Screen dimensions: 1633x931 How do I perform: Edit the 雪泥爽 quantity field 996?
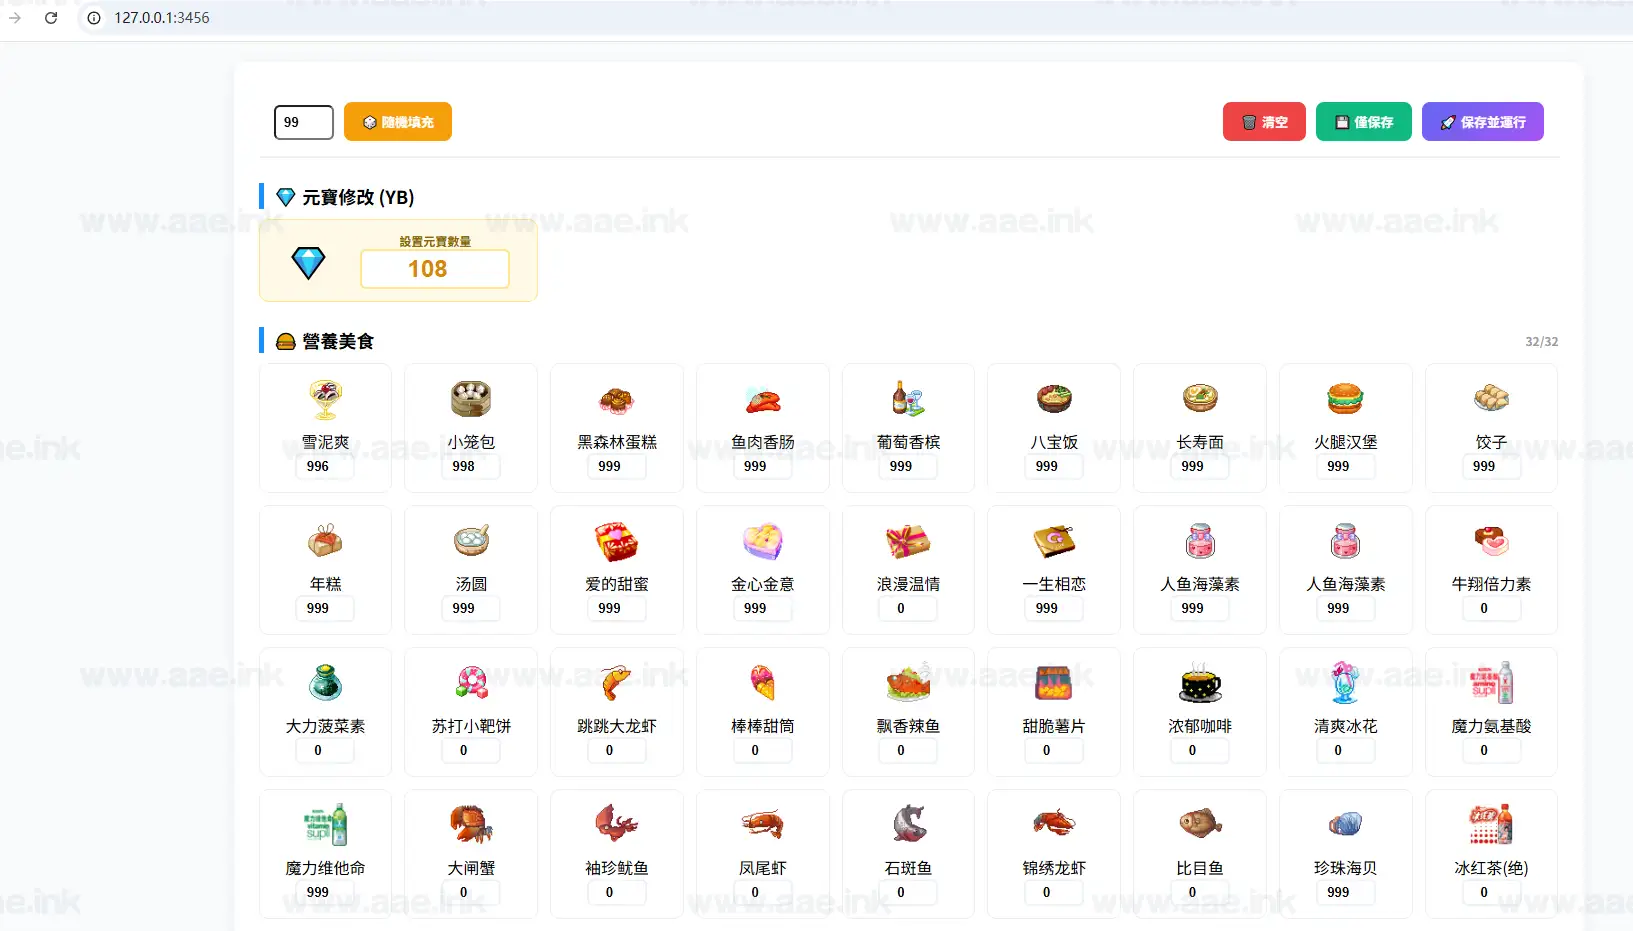click(x=325, y=466)
